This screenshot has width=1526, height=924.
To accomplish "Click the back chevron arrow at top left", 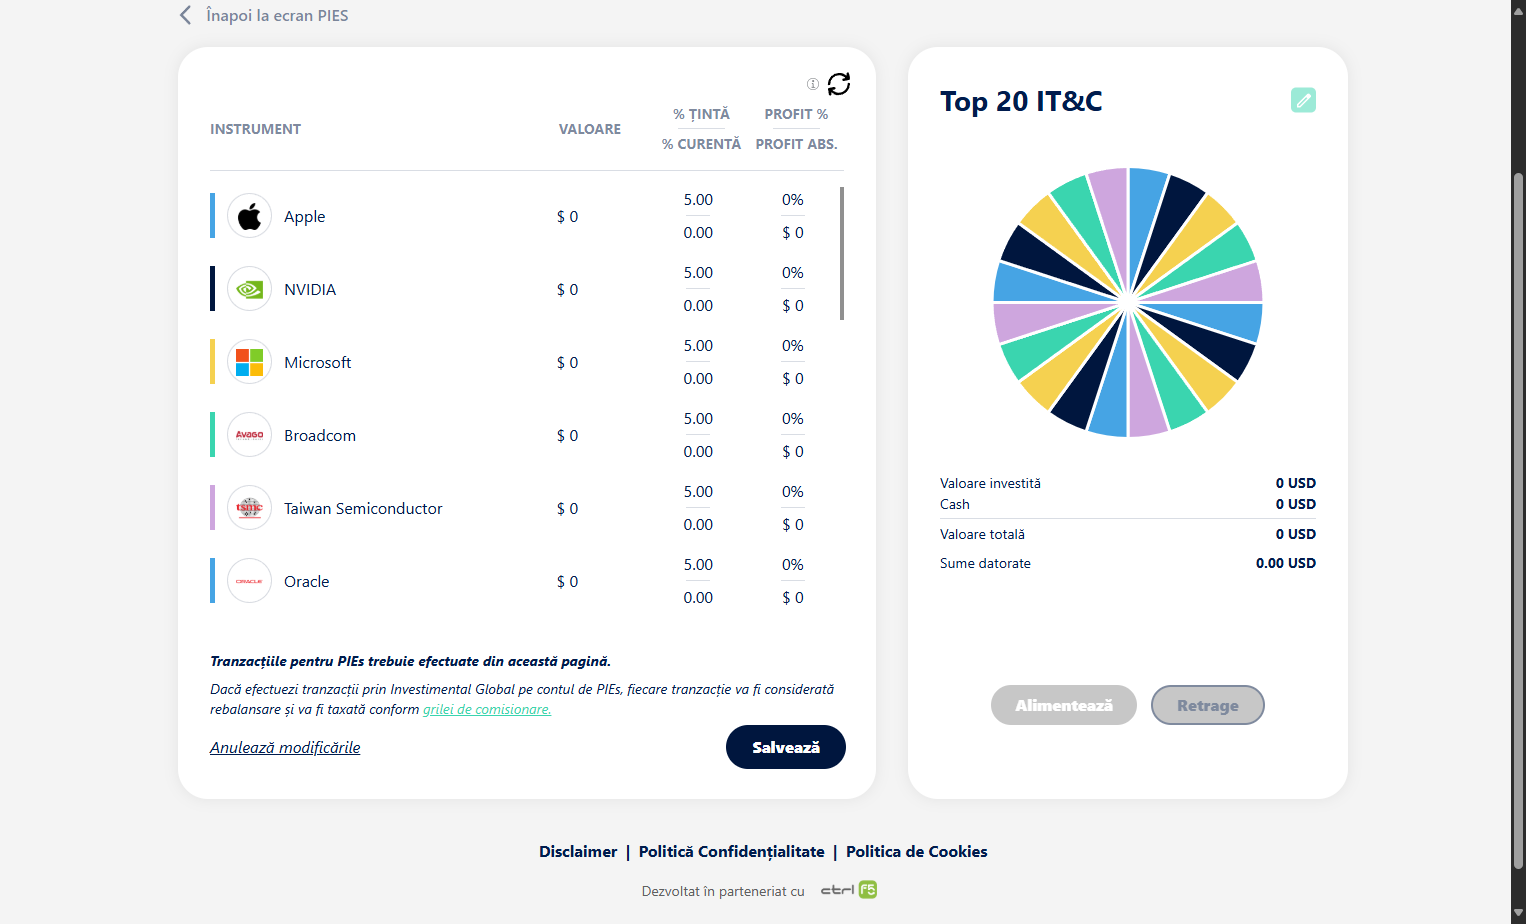I will [x=185, y=15].
